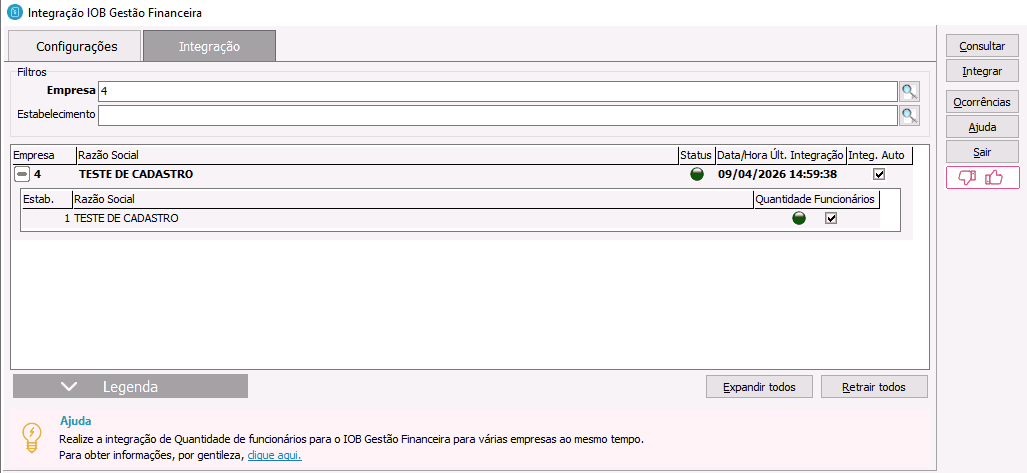
Task: Click the Empresa column header
Action: (43, 155)
